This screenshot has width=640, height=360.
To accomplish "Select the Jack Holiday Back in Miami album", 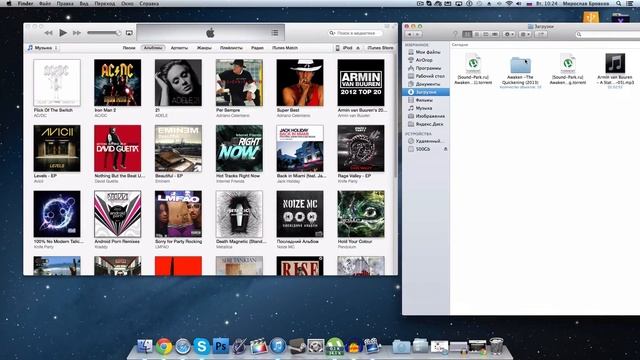I will coord(300,148).
